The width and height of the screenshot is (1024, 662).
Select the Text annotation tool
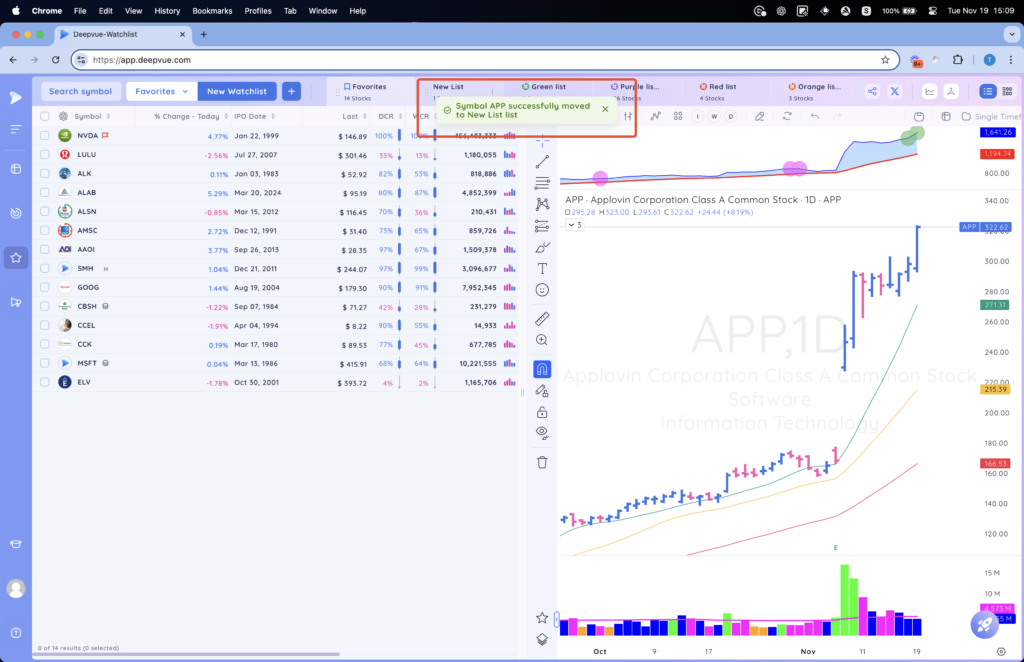[x=542, y=268]
